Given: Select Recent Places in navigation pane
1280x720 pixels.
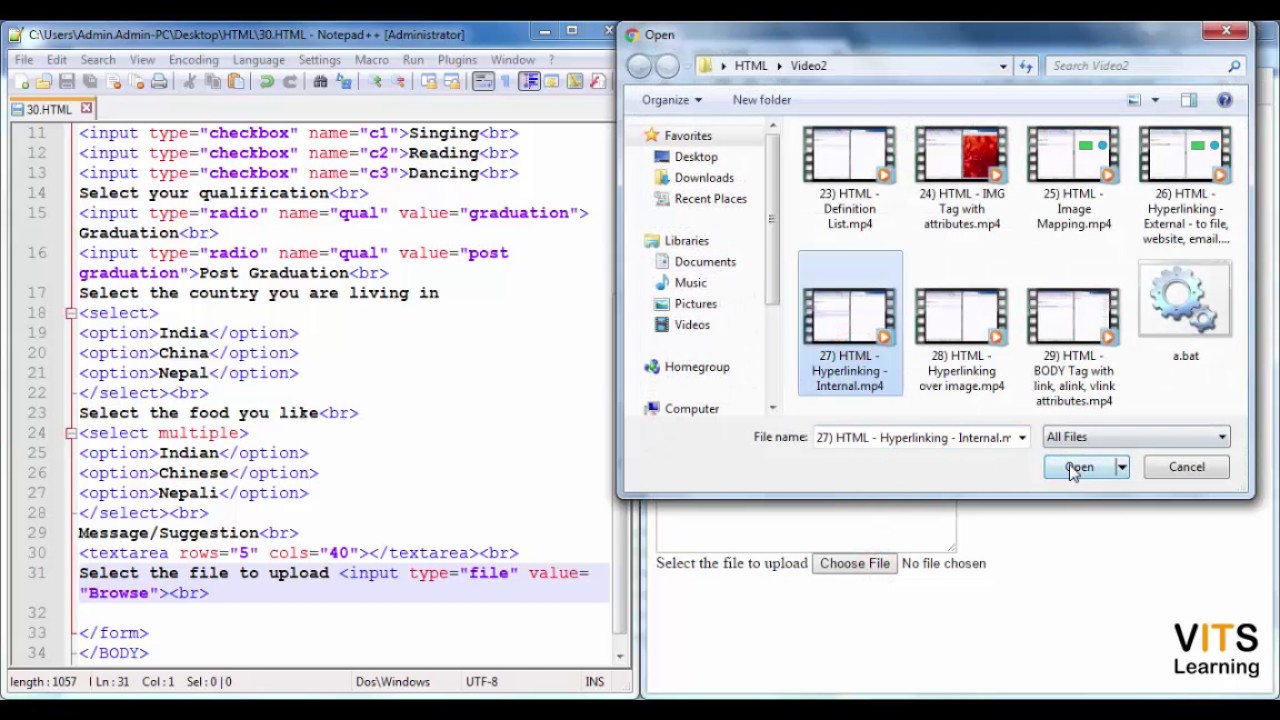Looking at the screenshot, I should click(x=700, y=199).
